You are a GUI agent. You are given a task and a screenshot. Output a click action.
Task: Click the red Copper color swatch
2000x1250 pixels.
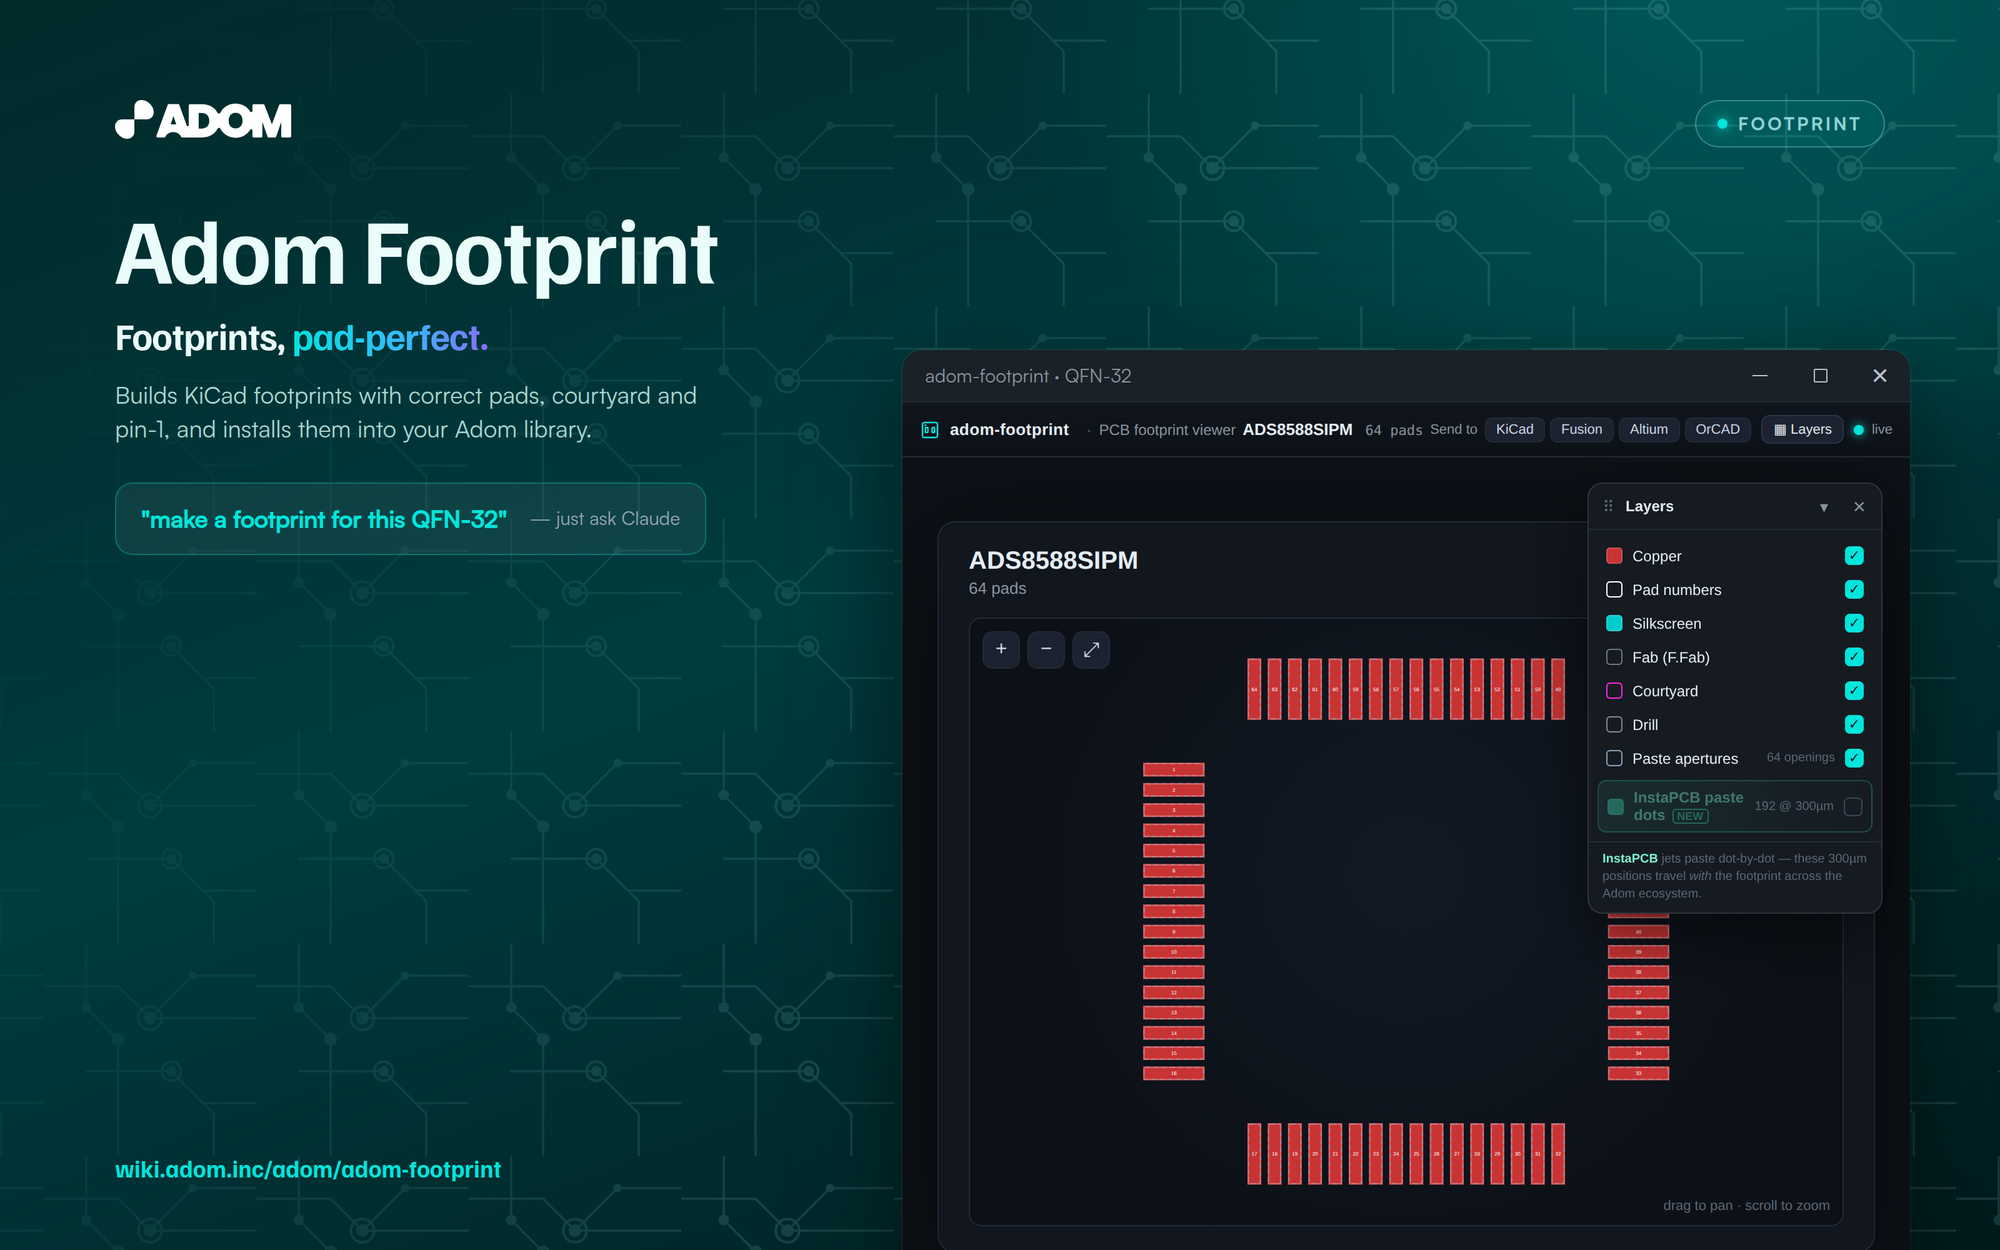(1614, 556)
